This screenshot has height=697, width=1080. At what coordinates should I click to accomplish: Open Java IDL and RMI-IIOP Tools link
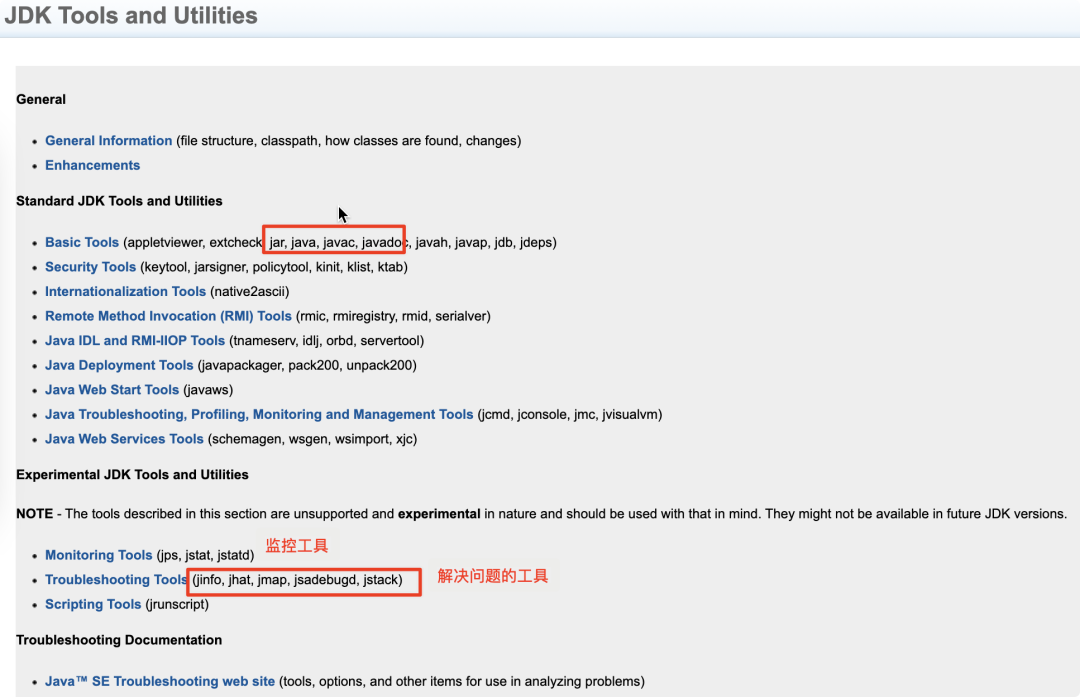click(x=135, y=340)
